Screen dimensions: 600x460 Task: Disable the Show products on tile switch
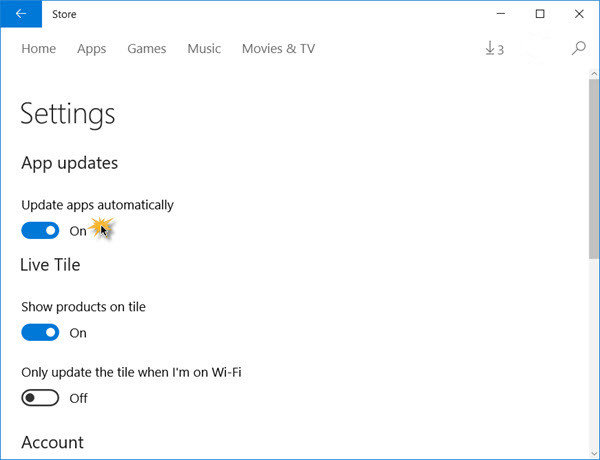point(40,332)
